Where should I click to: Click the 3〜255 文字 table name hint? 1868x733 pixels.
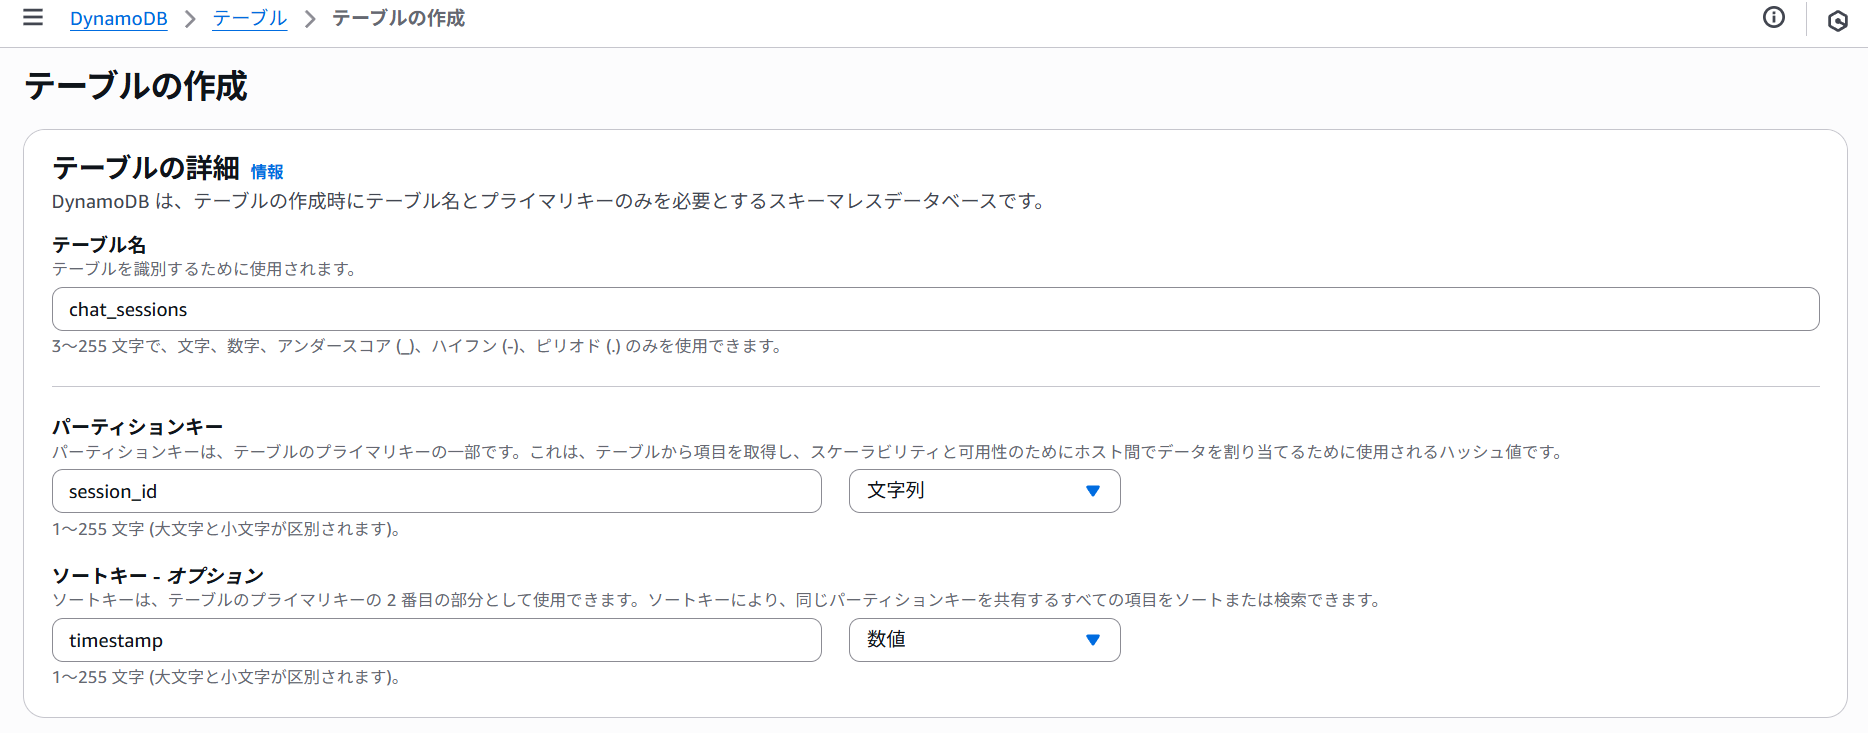418,346
